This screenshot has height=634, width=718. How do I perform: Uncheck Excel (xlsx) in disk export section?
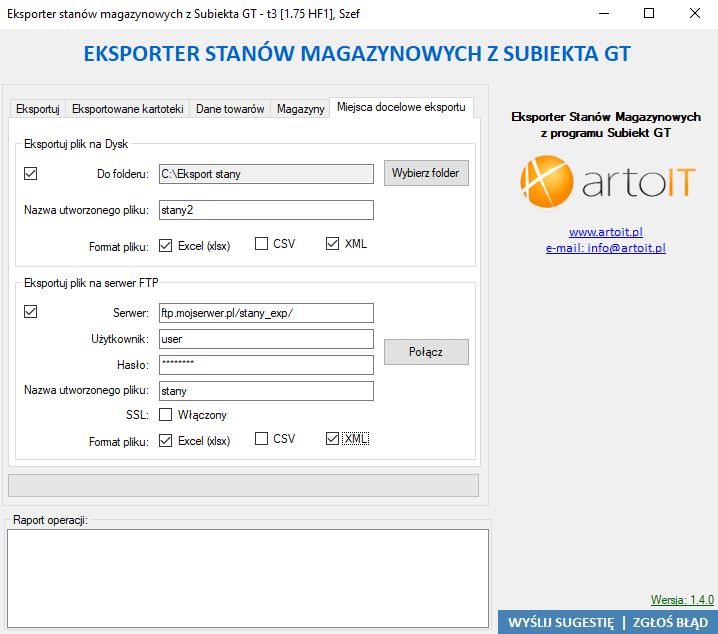166,244
